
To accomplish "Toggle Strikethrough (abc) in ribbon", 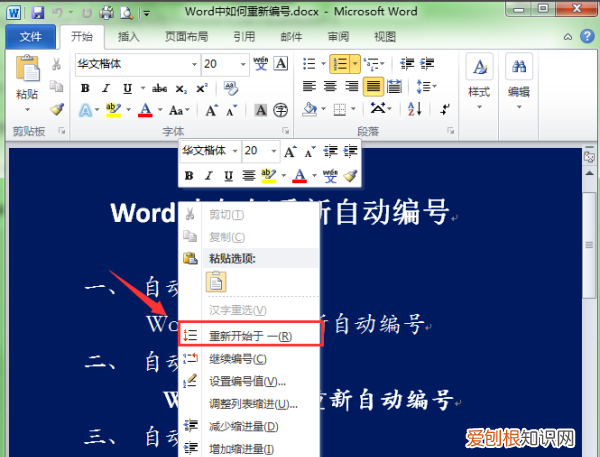I will (159, 89).
